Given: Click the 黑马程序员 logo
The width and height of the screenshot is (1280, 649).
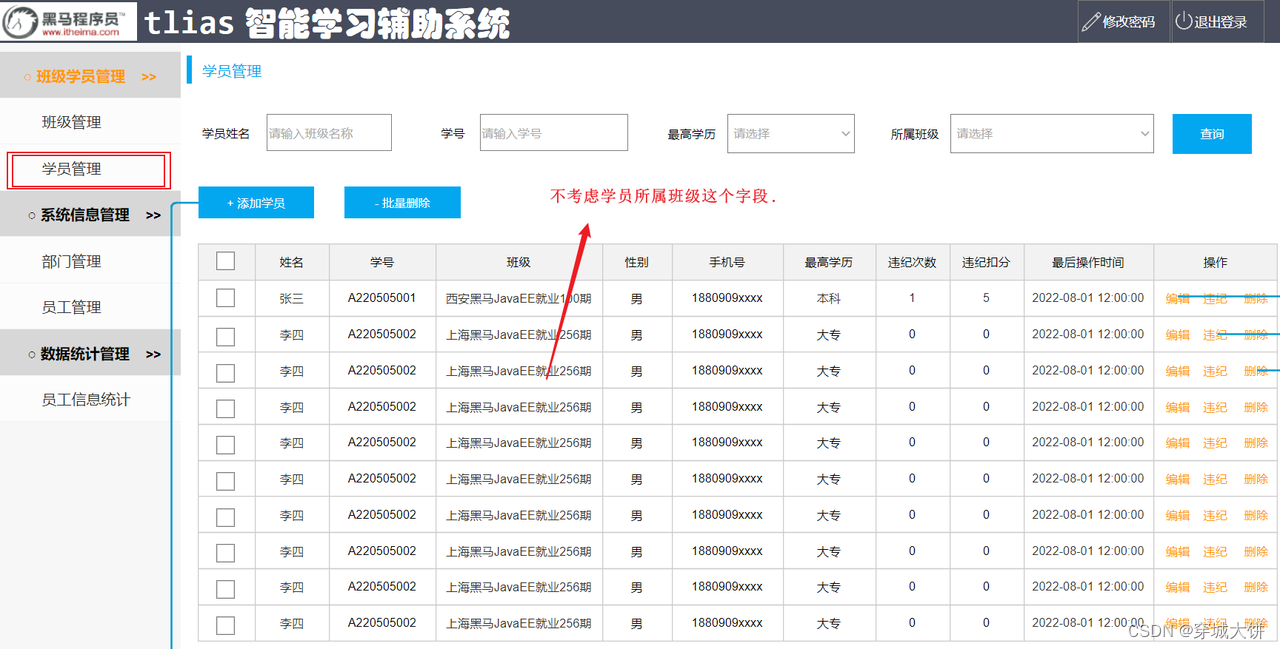Looking at the screenshot, I should (67, 21).
